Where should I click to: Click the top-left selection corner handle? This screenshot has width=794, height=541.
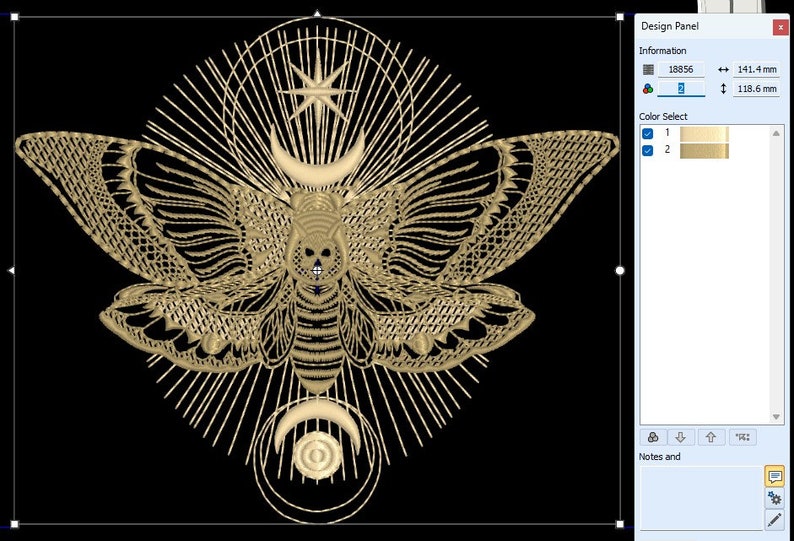[x=14, y=17]
